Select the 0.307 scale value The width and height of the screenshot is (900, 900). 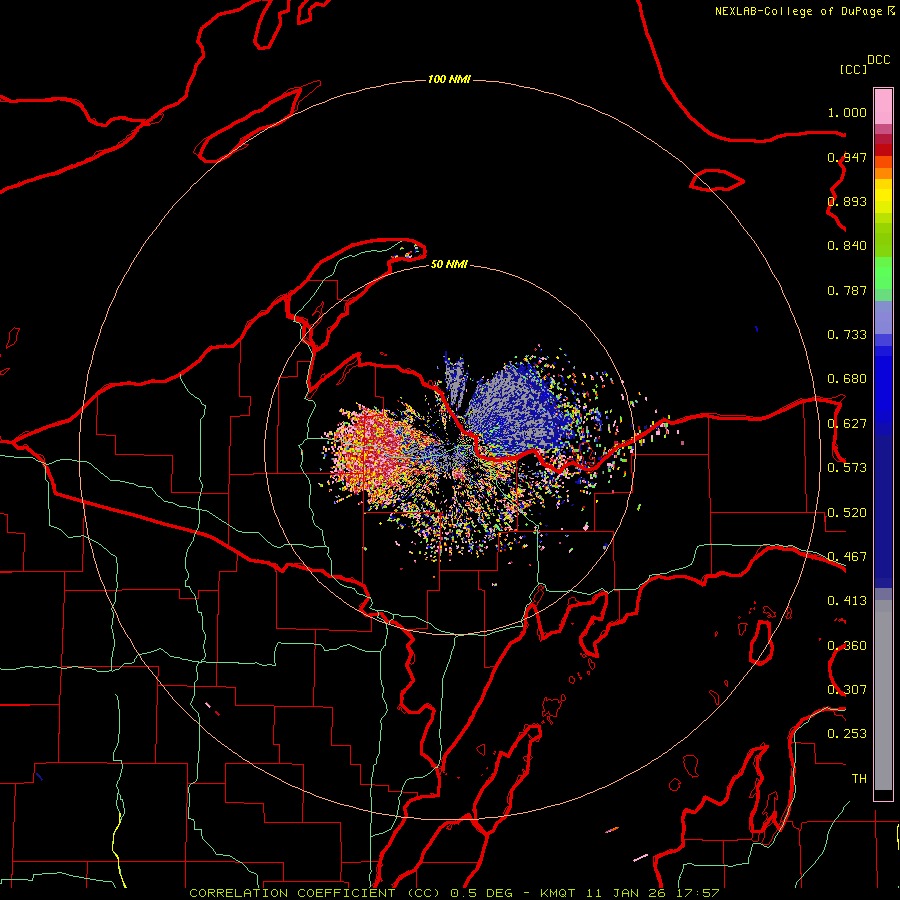pos(847,690)
